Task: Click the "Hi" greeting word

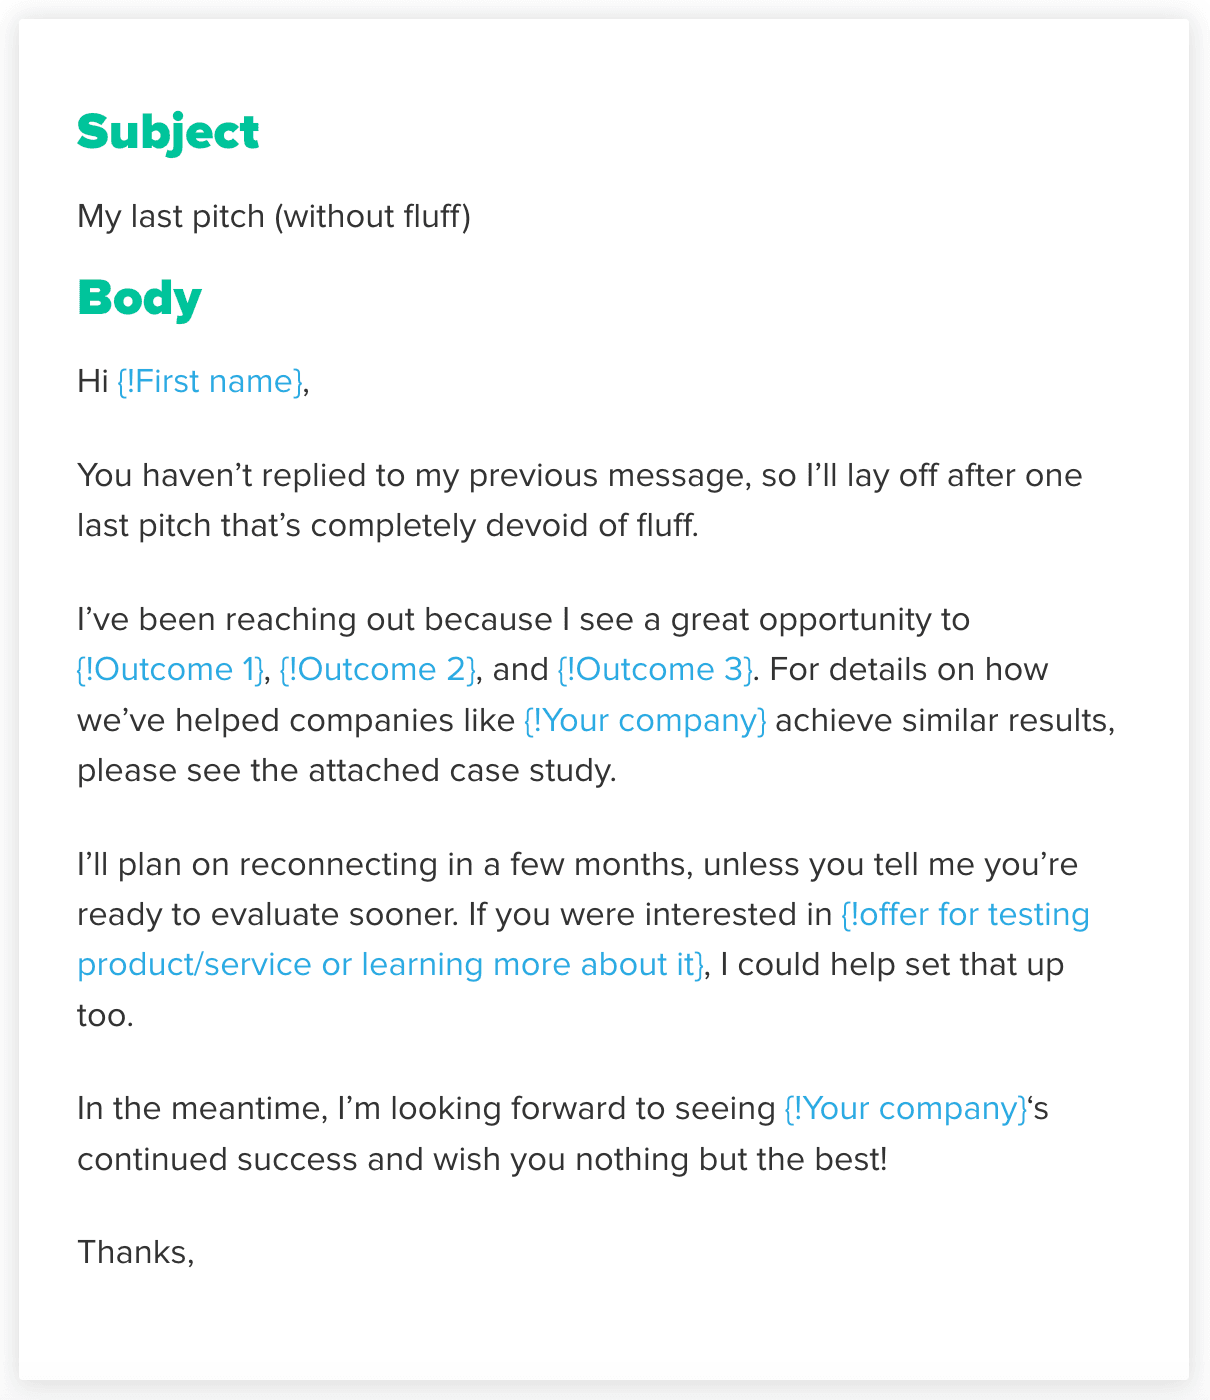Action: 93,382
